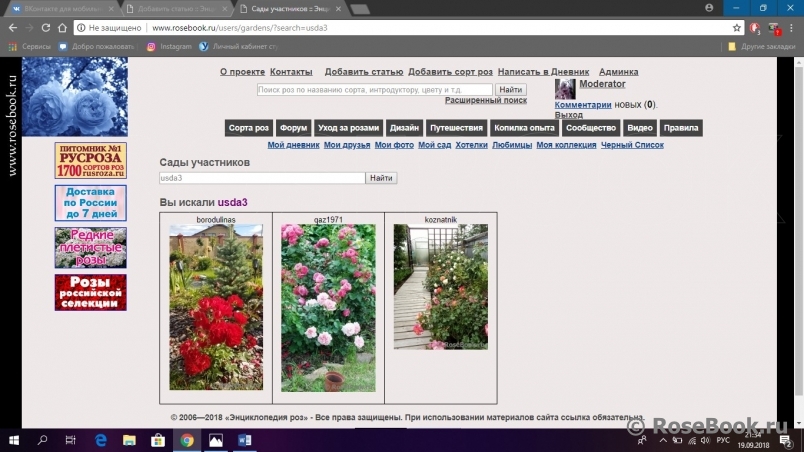
Task: Click the rose name search field at top
Action: click(x=374, y=90)
